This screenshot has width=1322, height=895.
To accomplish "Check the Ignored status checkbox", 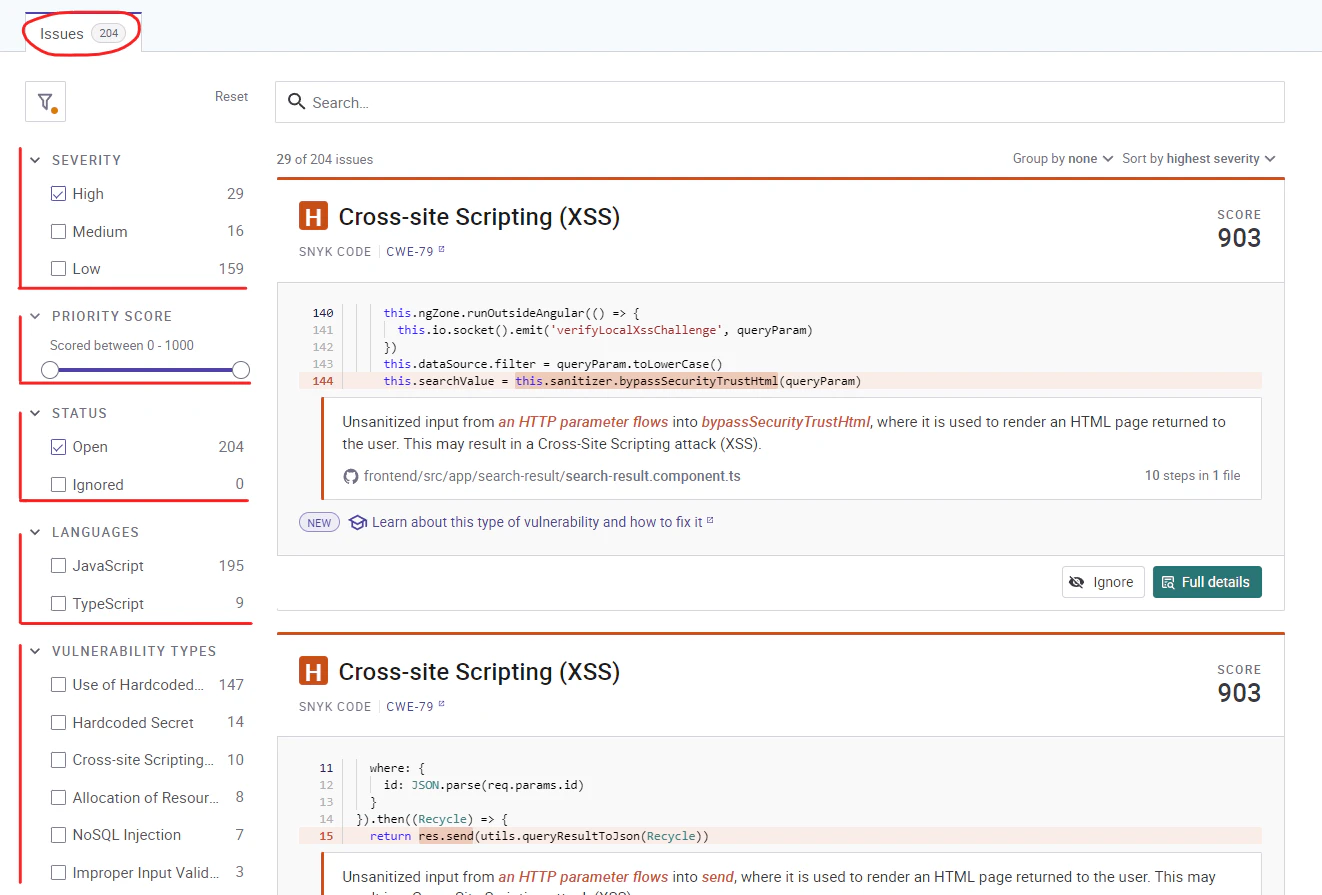I will [x=58, y=485].
